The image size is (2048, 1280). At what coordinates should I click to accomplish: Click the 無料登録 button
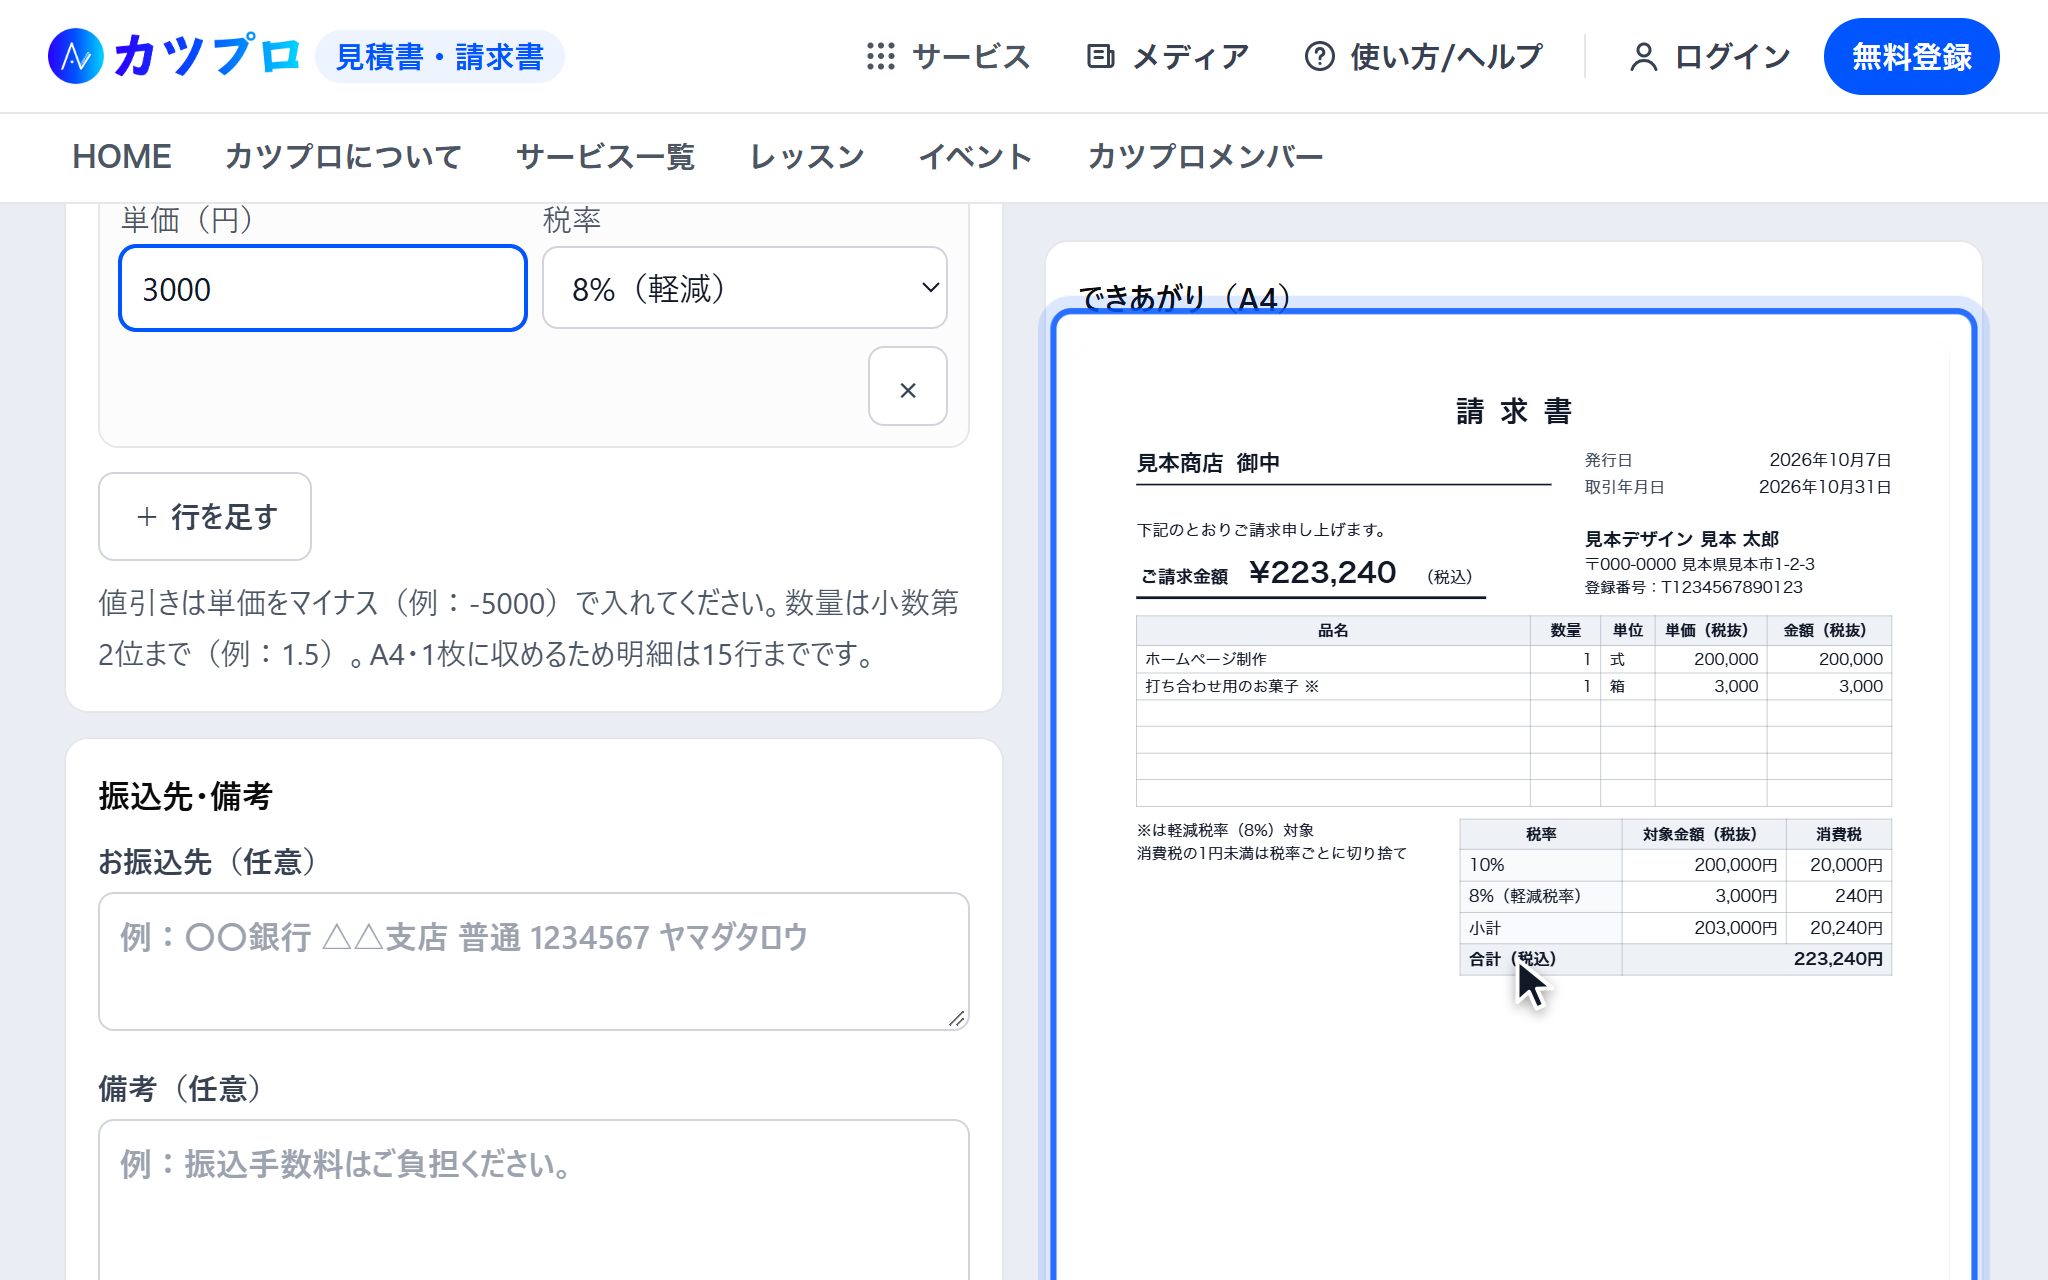[x=1911, y=57]
